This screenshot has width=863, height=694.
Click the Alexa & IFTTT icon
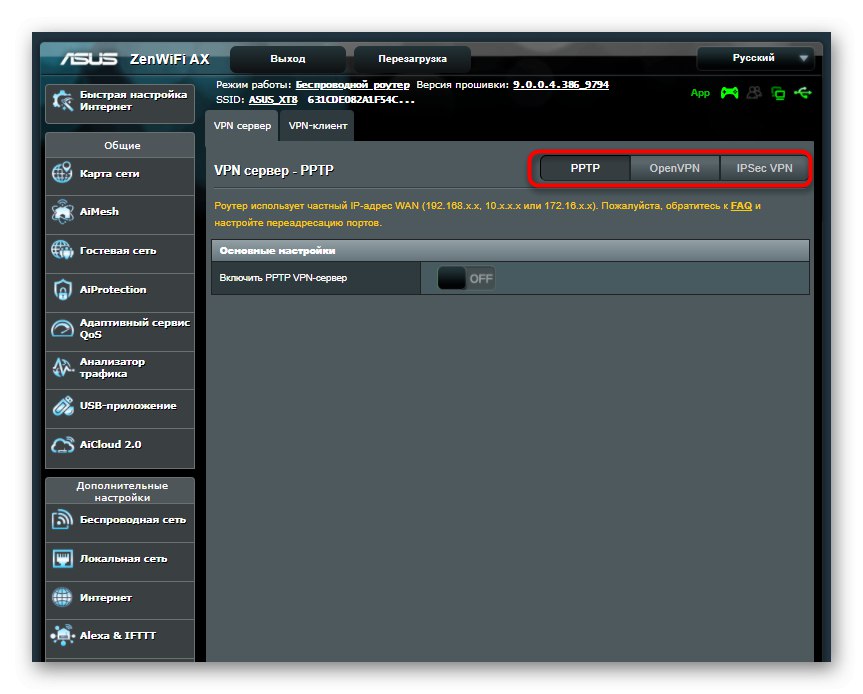point(62,635)
